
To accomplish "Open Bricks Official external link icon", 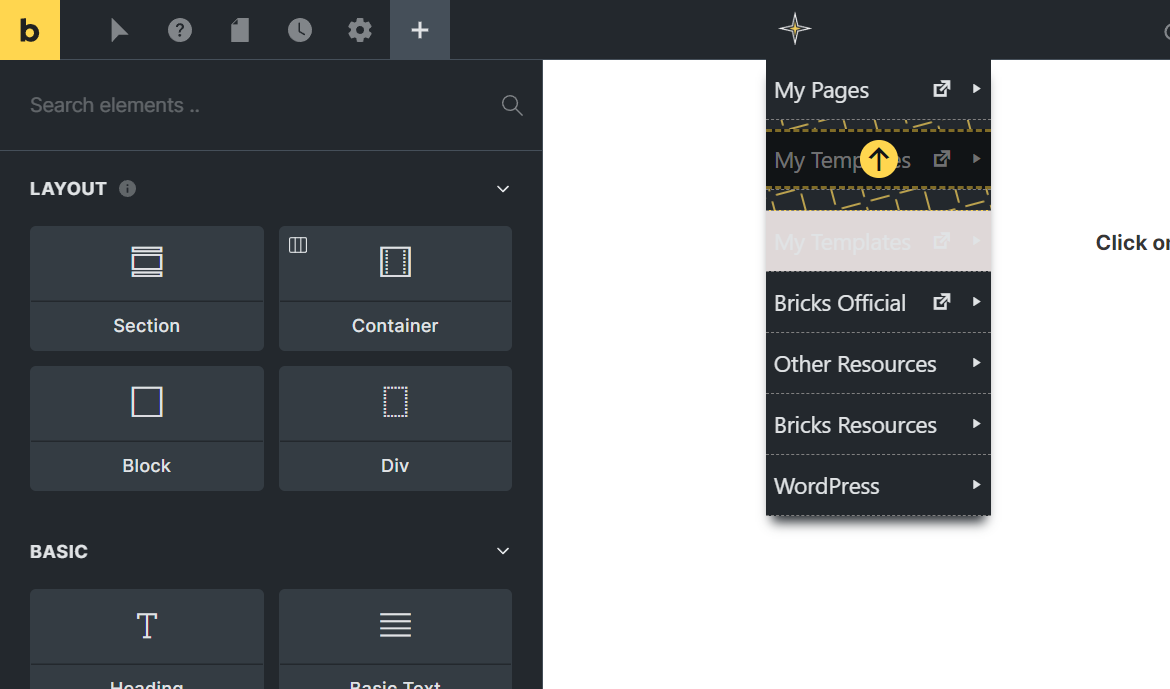I will coord(942,302).
